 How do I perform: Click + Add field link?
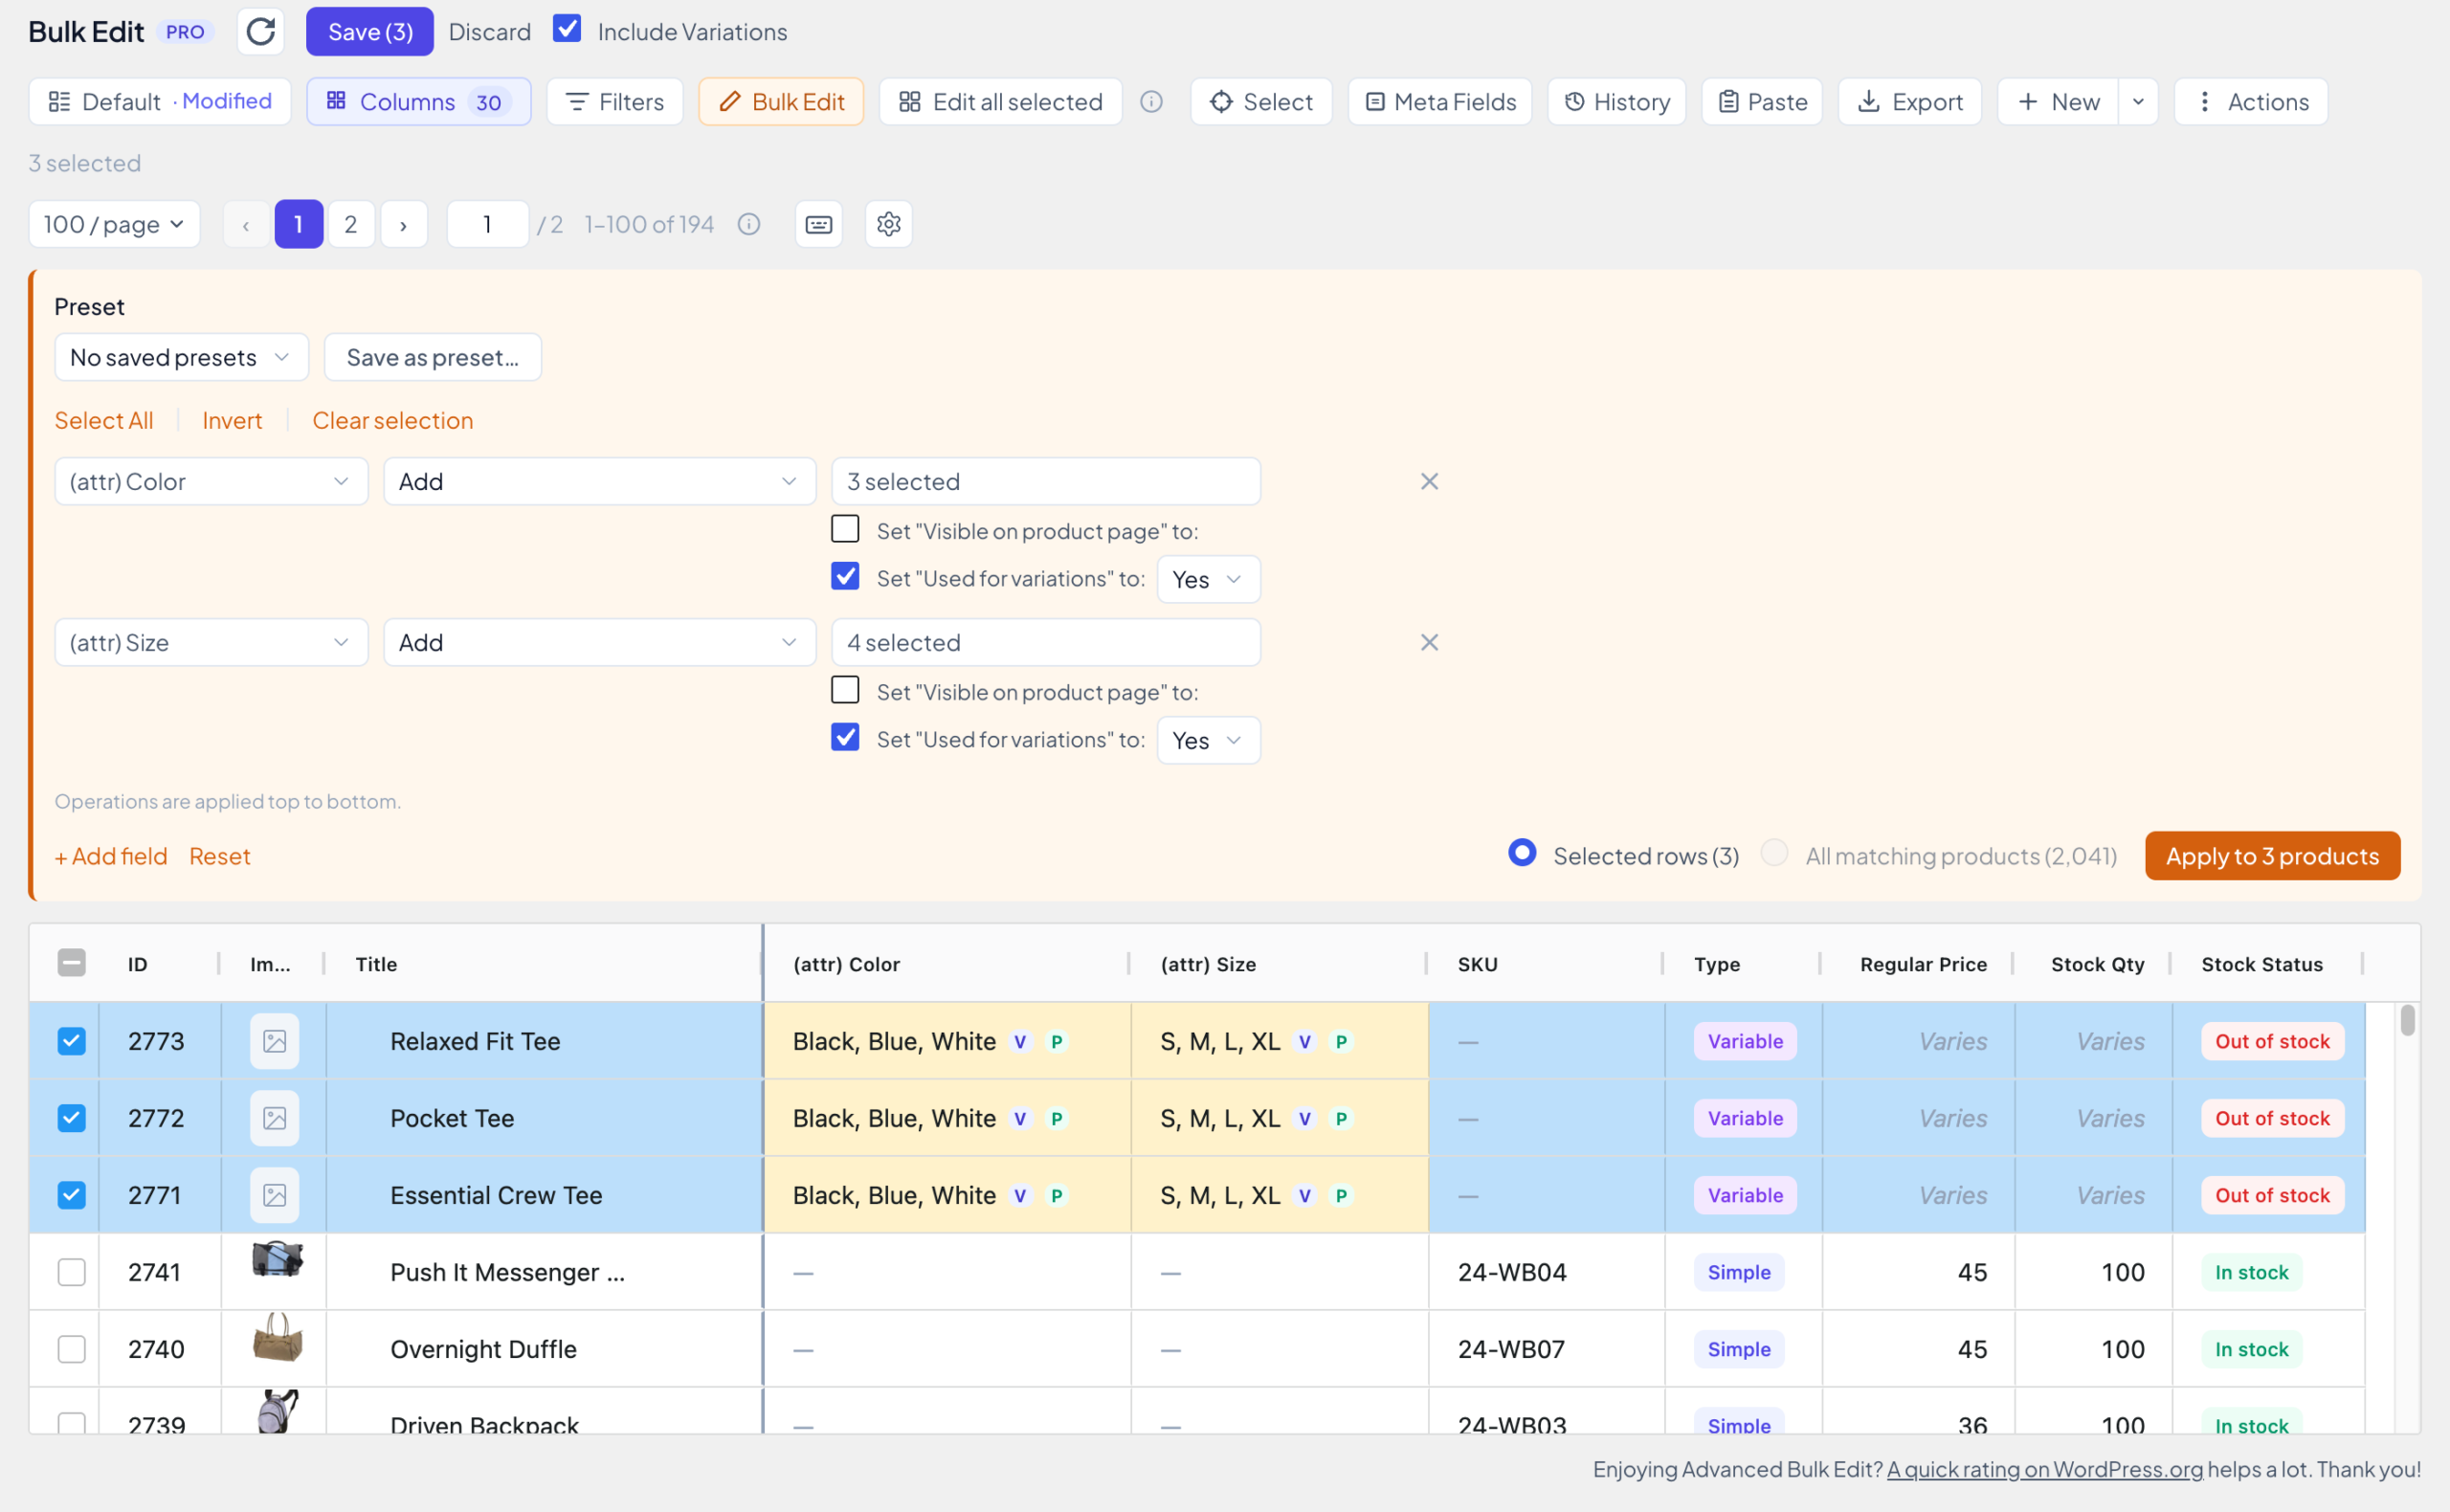[111, 857]
